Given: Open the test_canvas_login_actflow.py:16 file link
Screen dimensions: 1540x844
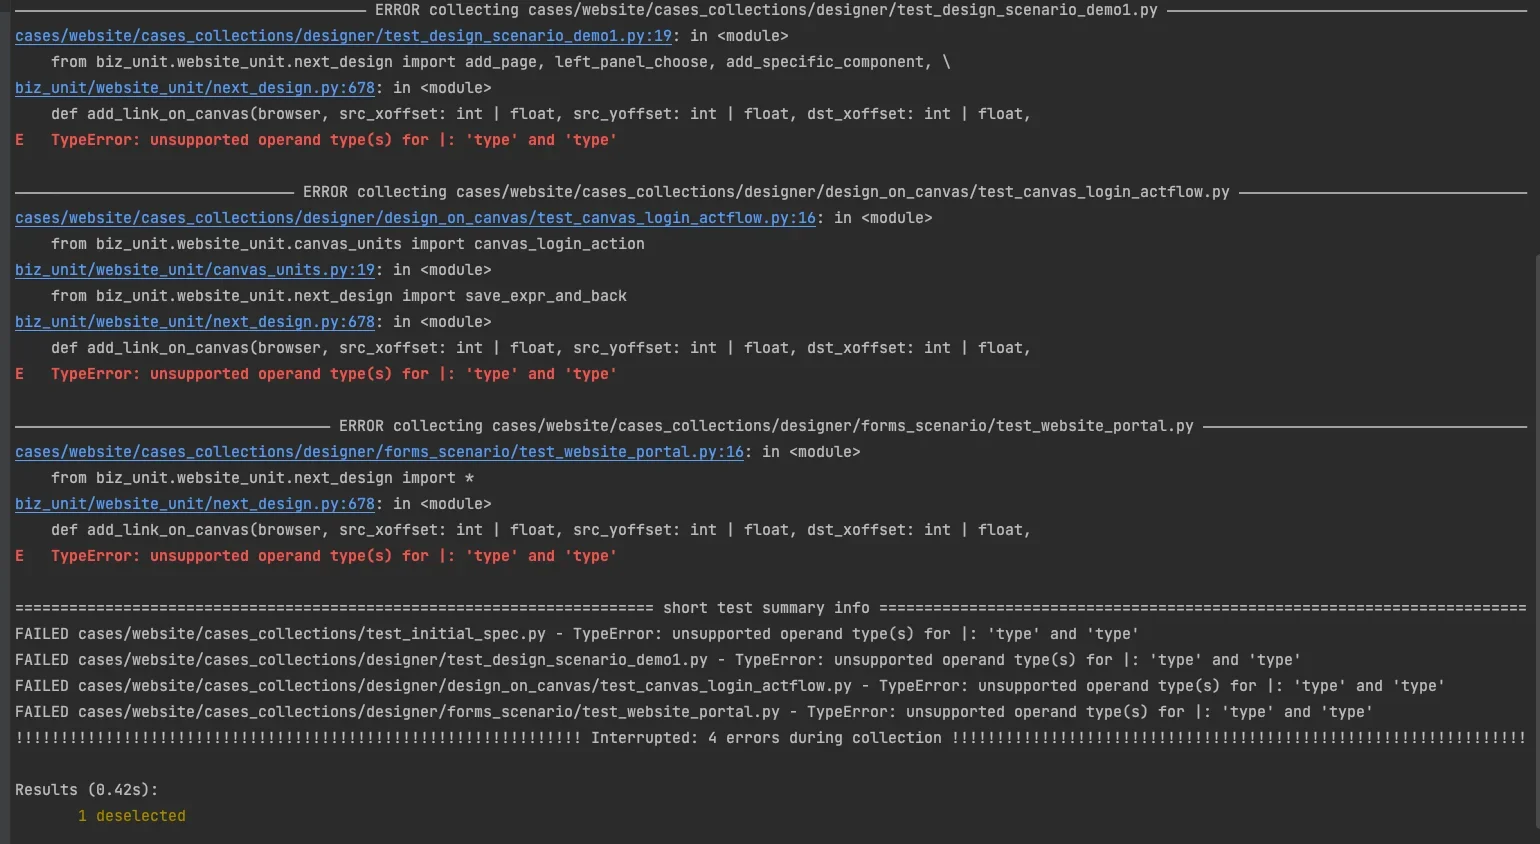Looking at the screenshot, I should [415, 218].
